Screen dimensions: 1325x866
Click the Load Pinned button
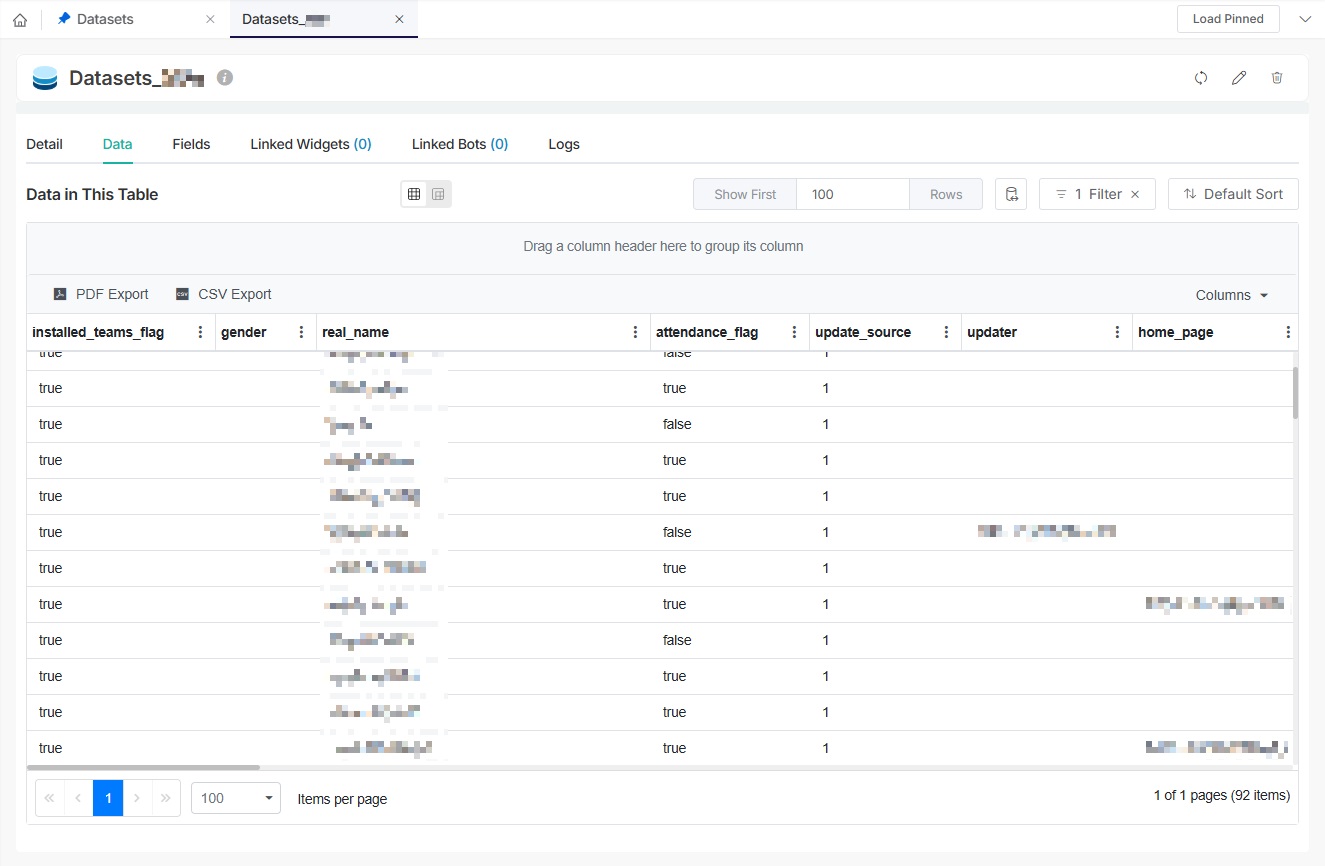[1228, 19]
